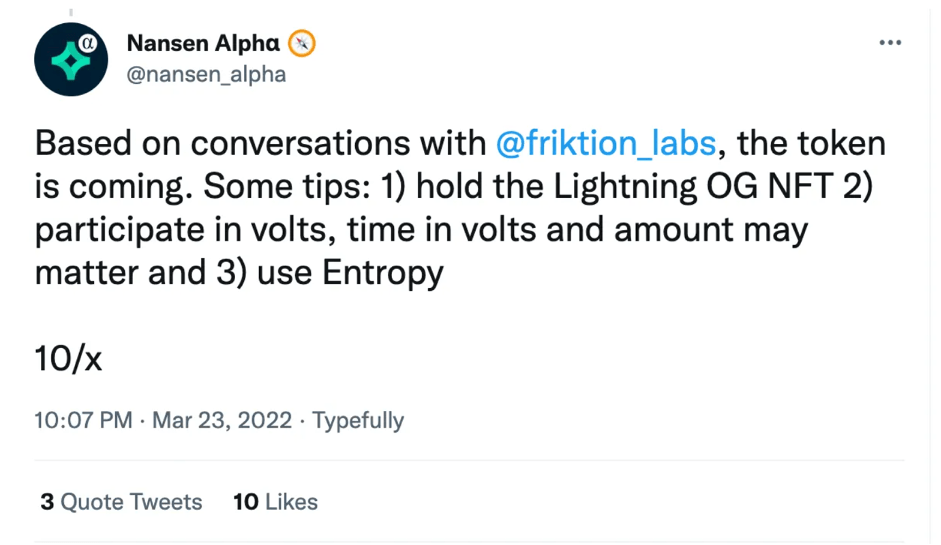The height and width of the screenshot is (545, 941).
Task: Open the Typefully source link
Action: [x=358, y=420]
